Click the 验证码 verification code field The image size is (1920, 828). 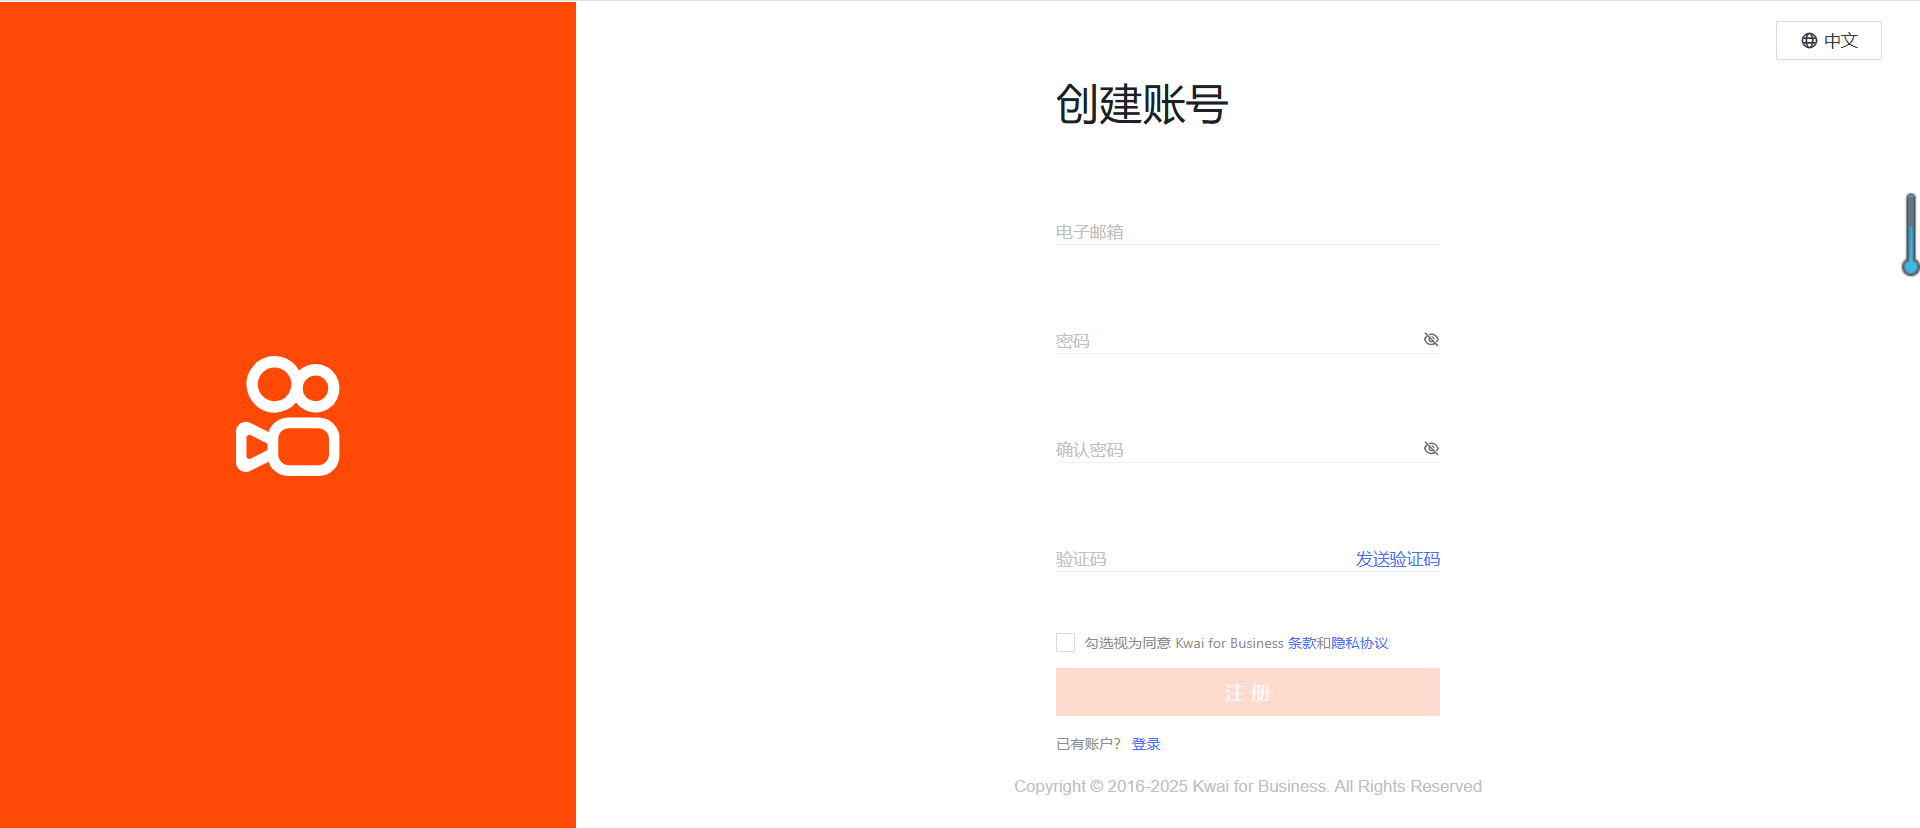click(x=1200, y=559)
